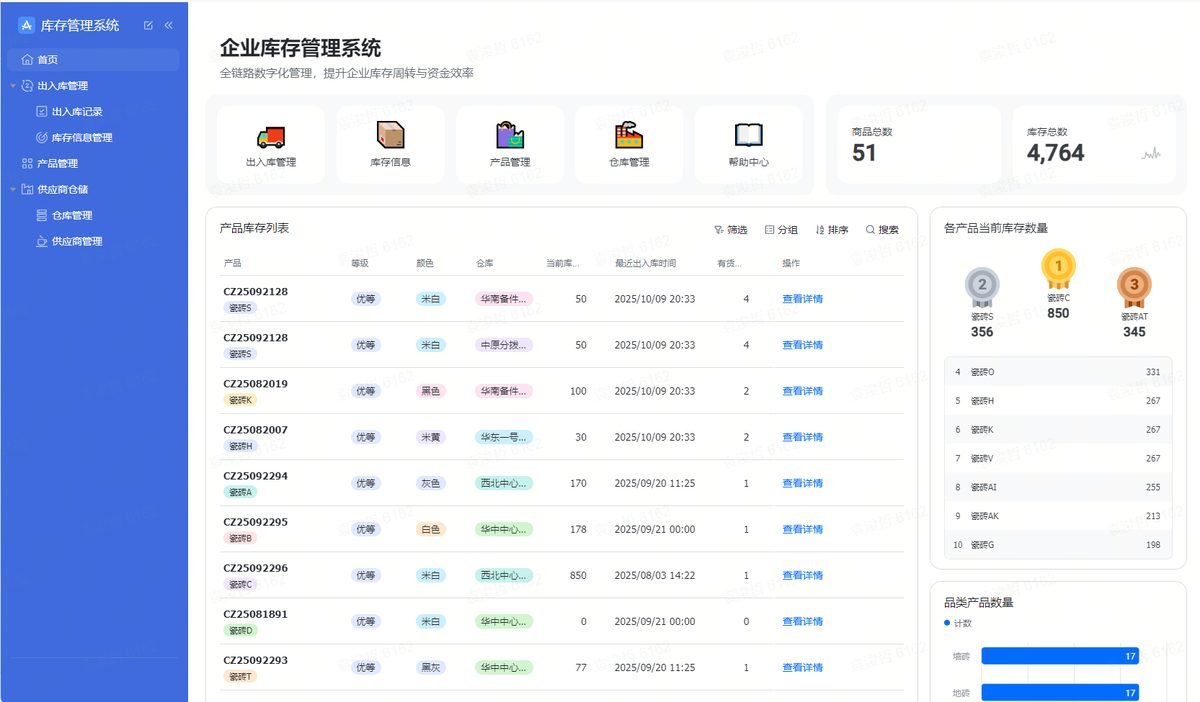Screen dimensions: 1200x702
Task: Click the 灰色 color tag in CZ25092294 row
Action: [431, 483]
